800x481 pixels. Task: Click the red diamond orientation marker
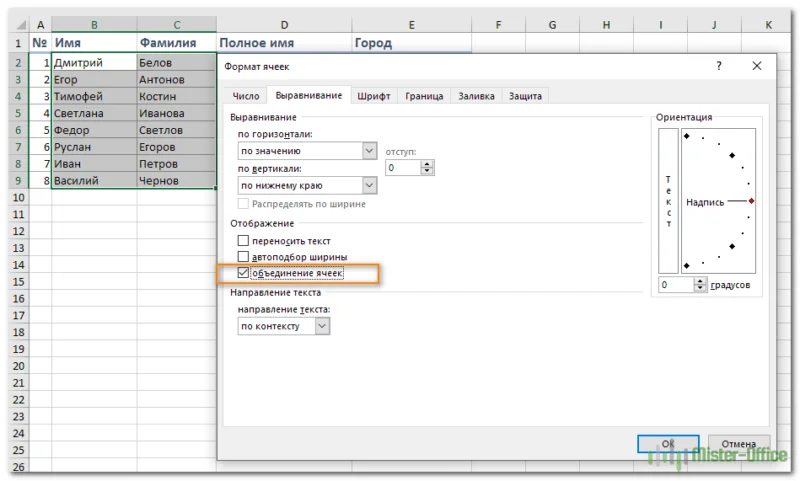[x=751, y=201]
